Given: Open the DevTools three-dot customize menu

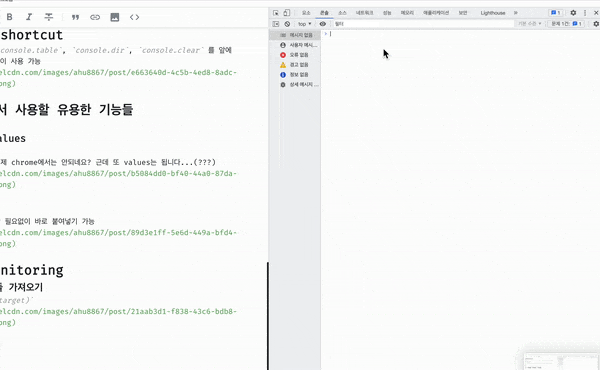Looking at the screenshot, I should [x=585, y=13].
